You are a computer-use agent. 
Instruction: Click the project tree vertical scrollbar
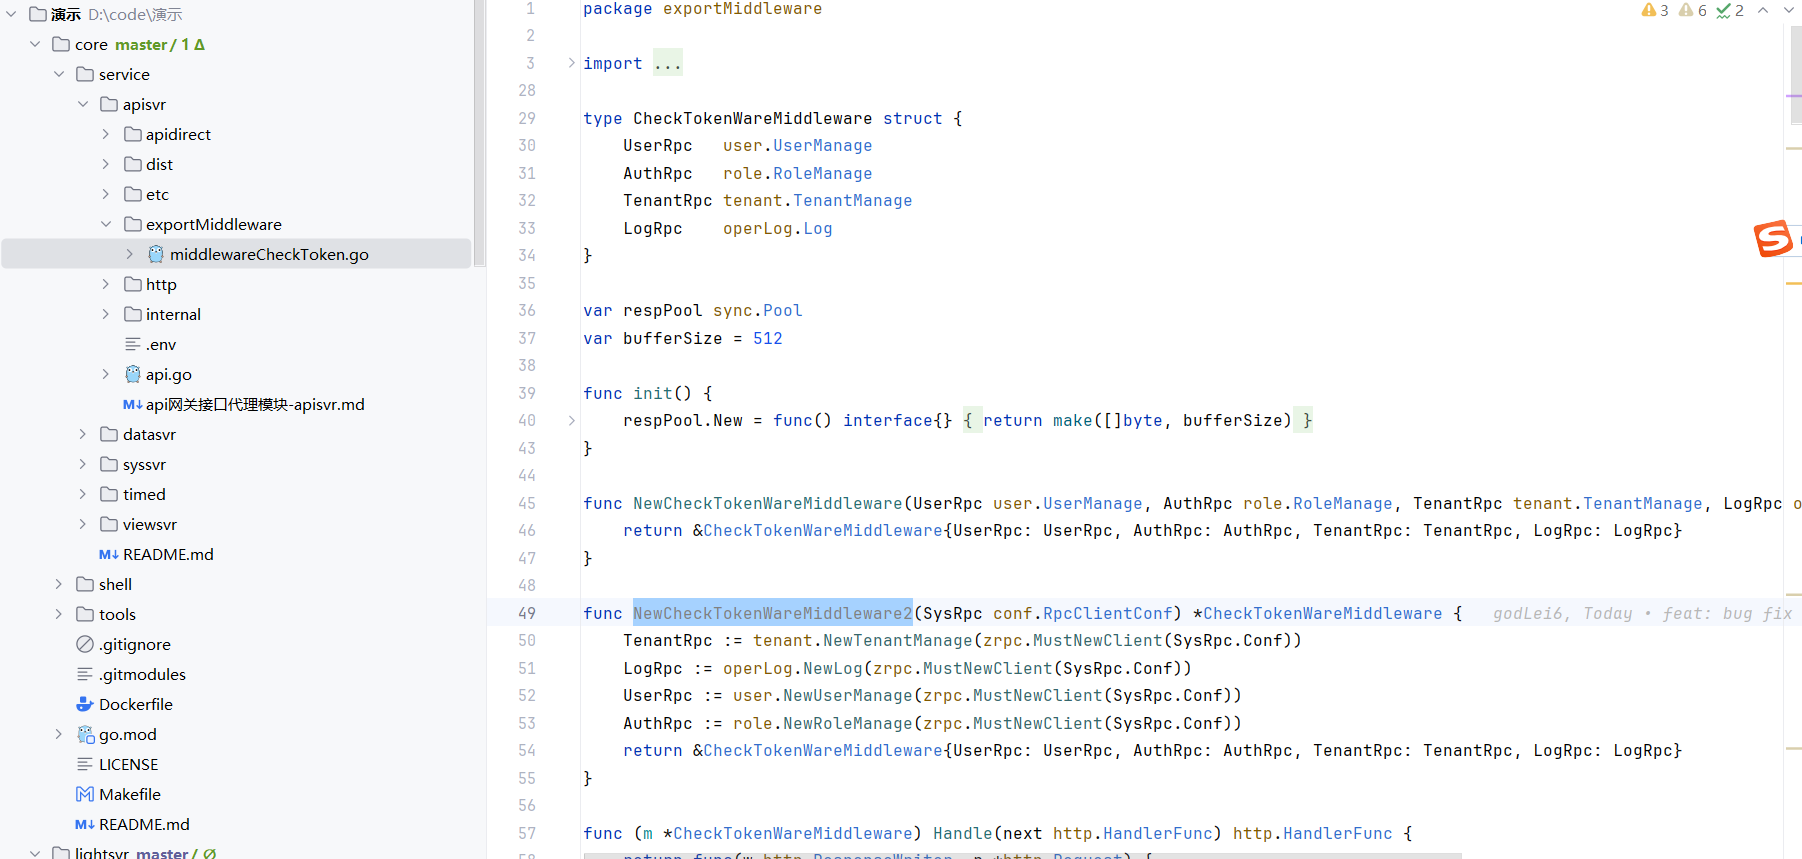(479, 130)
